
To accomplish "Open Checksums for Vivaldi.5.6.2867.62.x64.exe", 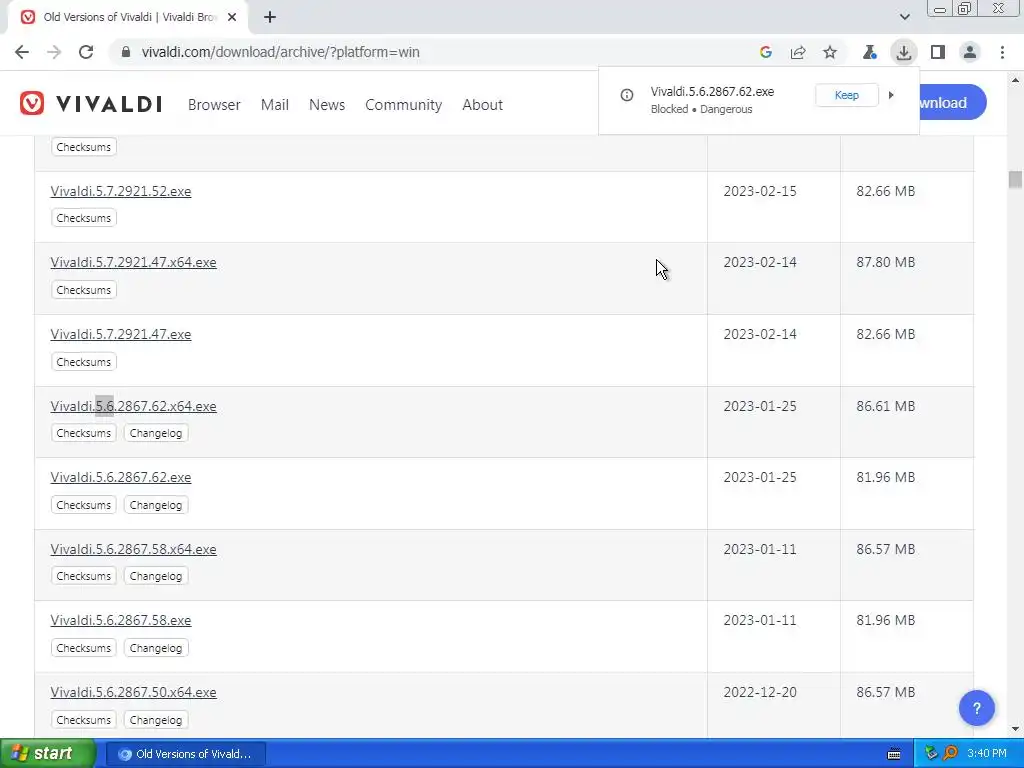I will pos(84,433).
